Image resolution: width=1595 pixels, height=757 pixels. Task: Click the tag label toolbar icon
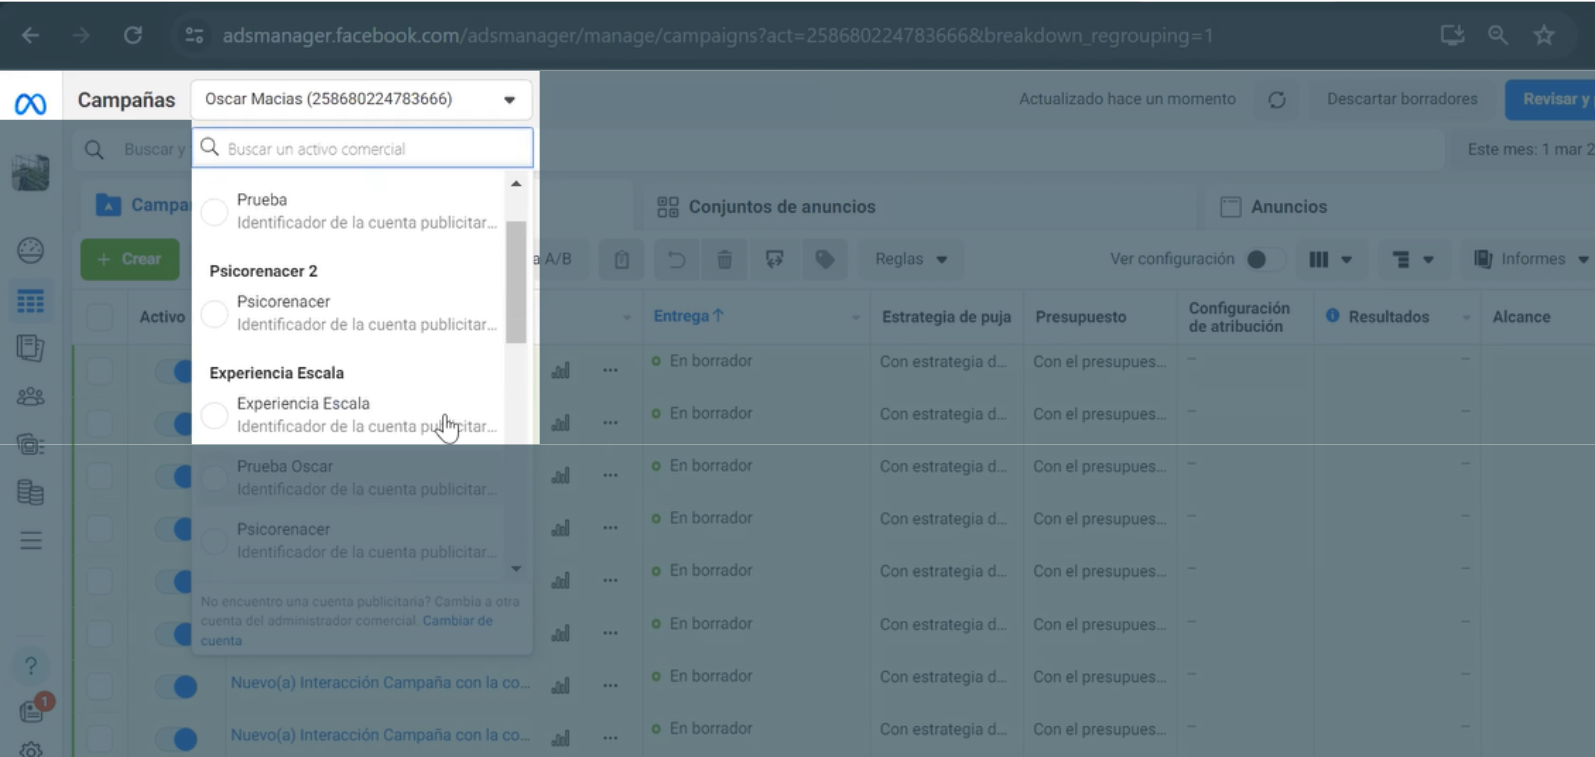824,260
